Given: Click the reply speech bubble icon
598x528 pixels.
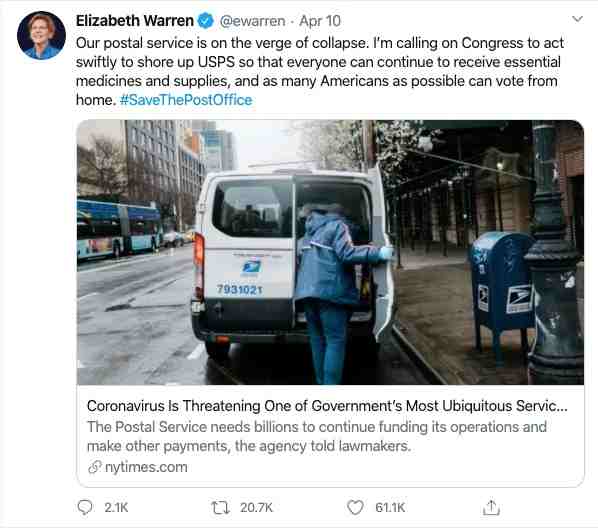Looking at the screenshot, I should click(x=85, y=508).
